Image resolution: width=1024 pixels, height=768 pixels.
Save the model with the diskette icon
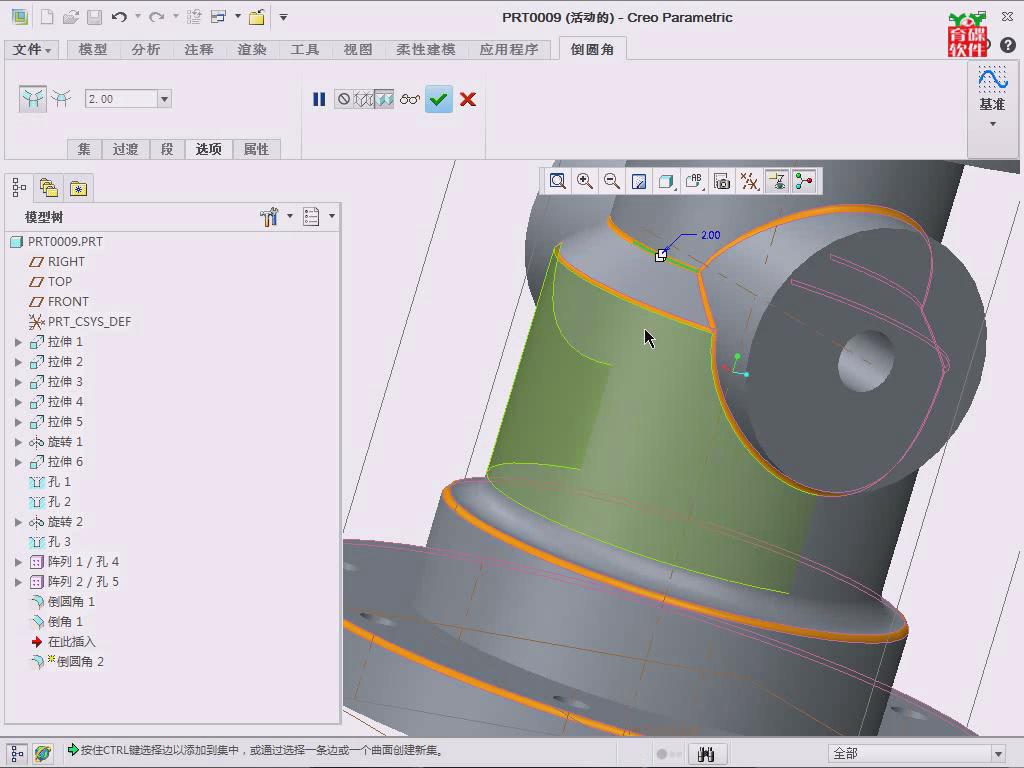[95, 17]
